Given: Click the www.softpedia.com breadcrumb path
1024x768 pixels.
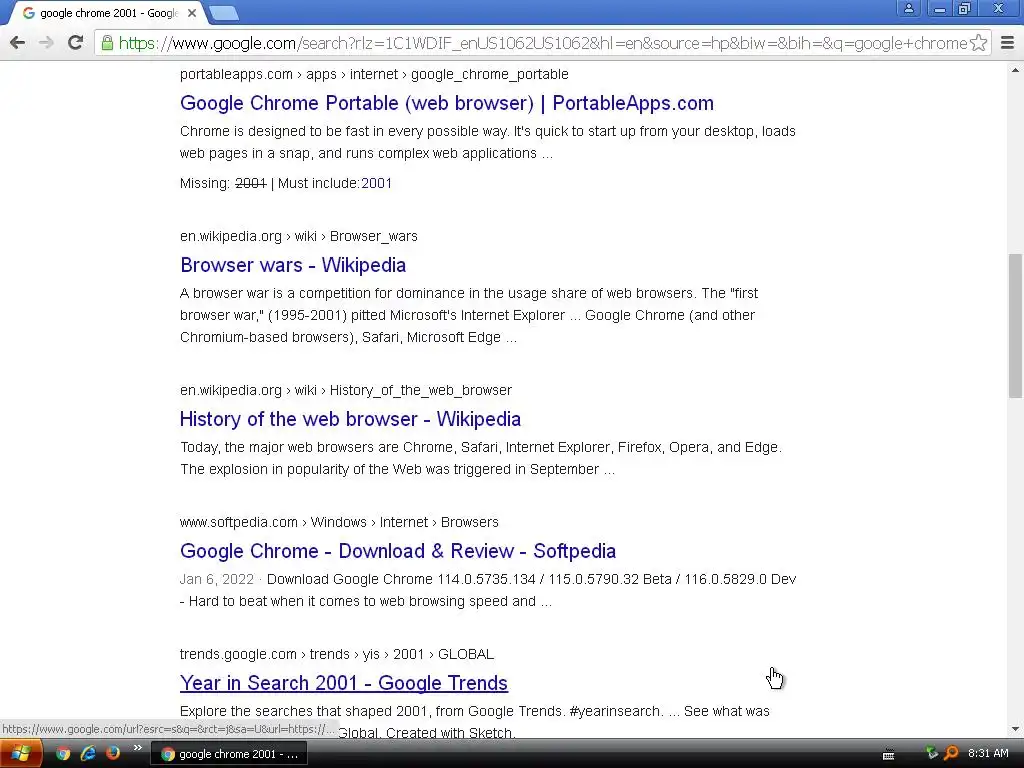Looking at the screenshot, I should tap(339, 522).
